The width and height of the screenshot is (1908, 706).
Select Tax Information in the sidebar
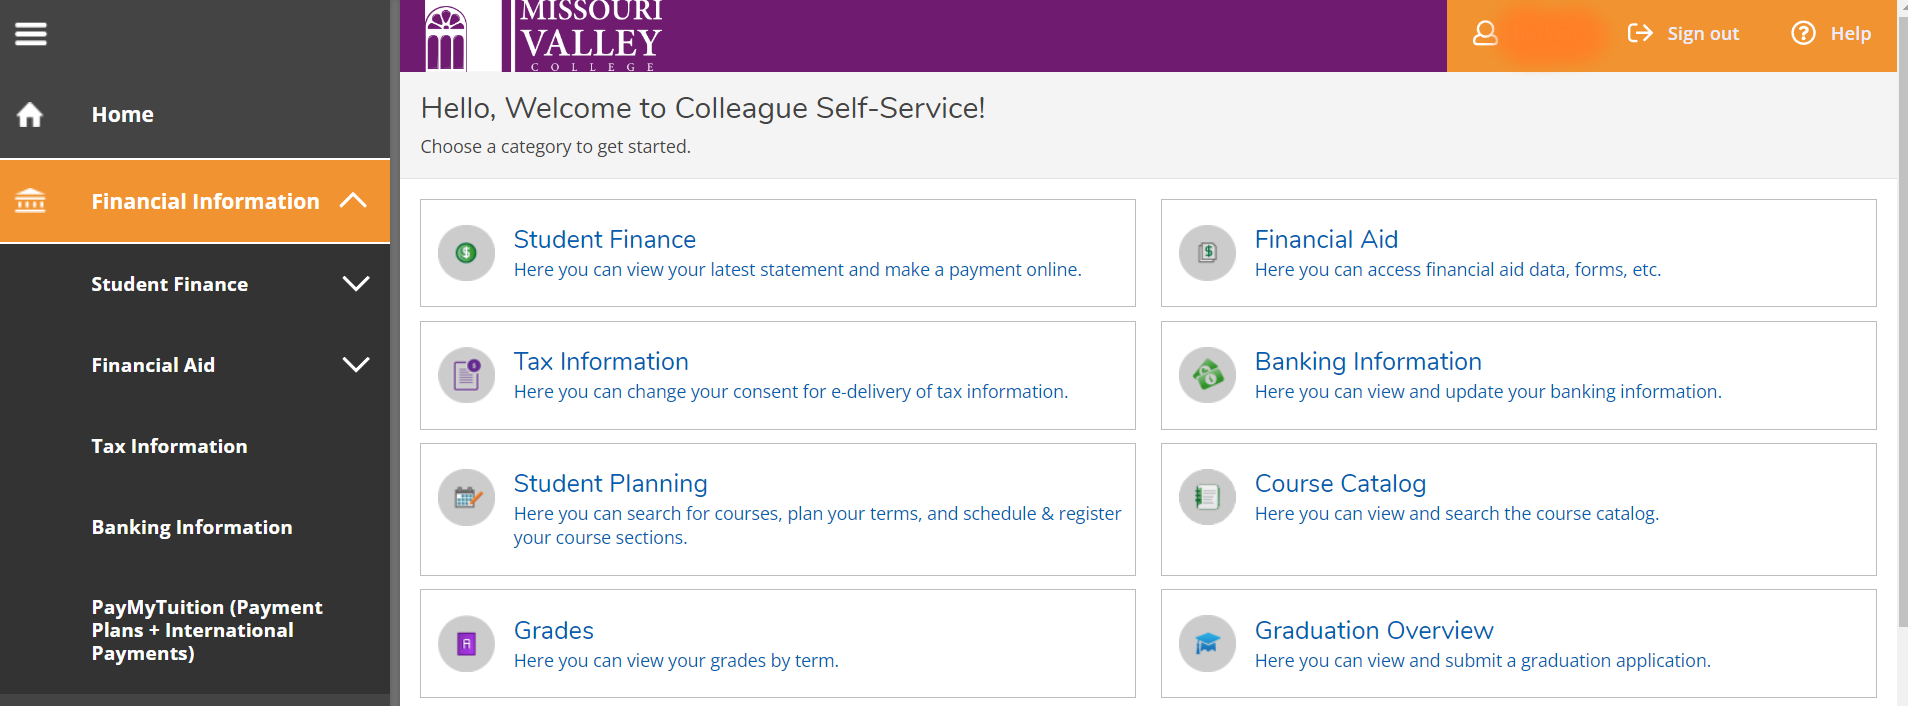tap(169, 446)
